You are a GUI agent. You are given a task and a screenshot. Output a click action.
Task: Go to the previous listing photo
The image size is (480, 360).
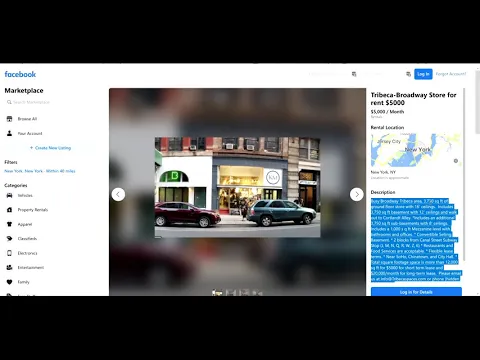click(x=118, y=194)
